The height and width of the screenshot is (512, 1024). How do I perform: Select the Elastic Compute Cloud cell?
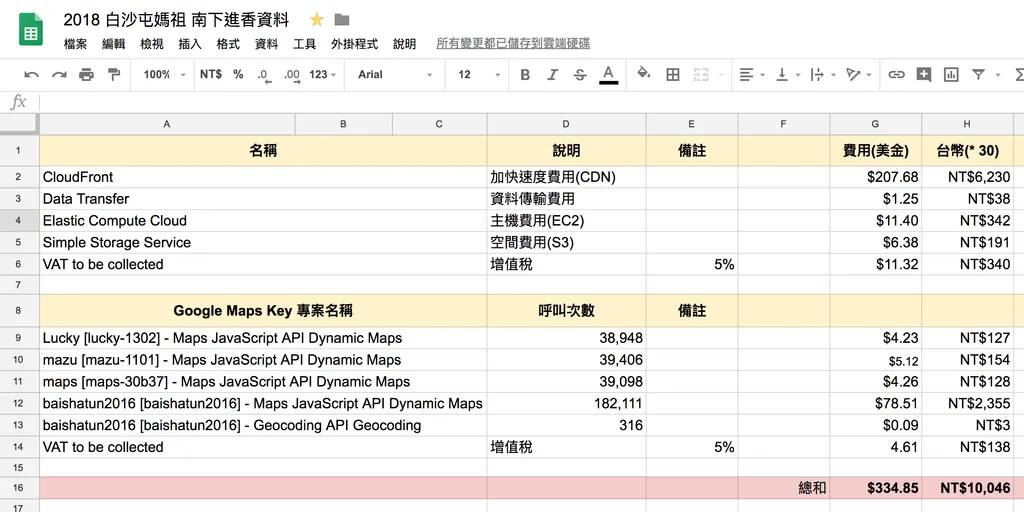click(263, 221)
